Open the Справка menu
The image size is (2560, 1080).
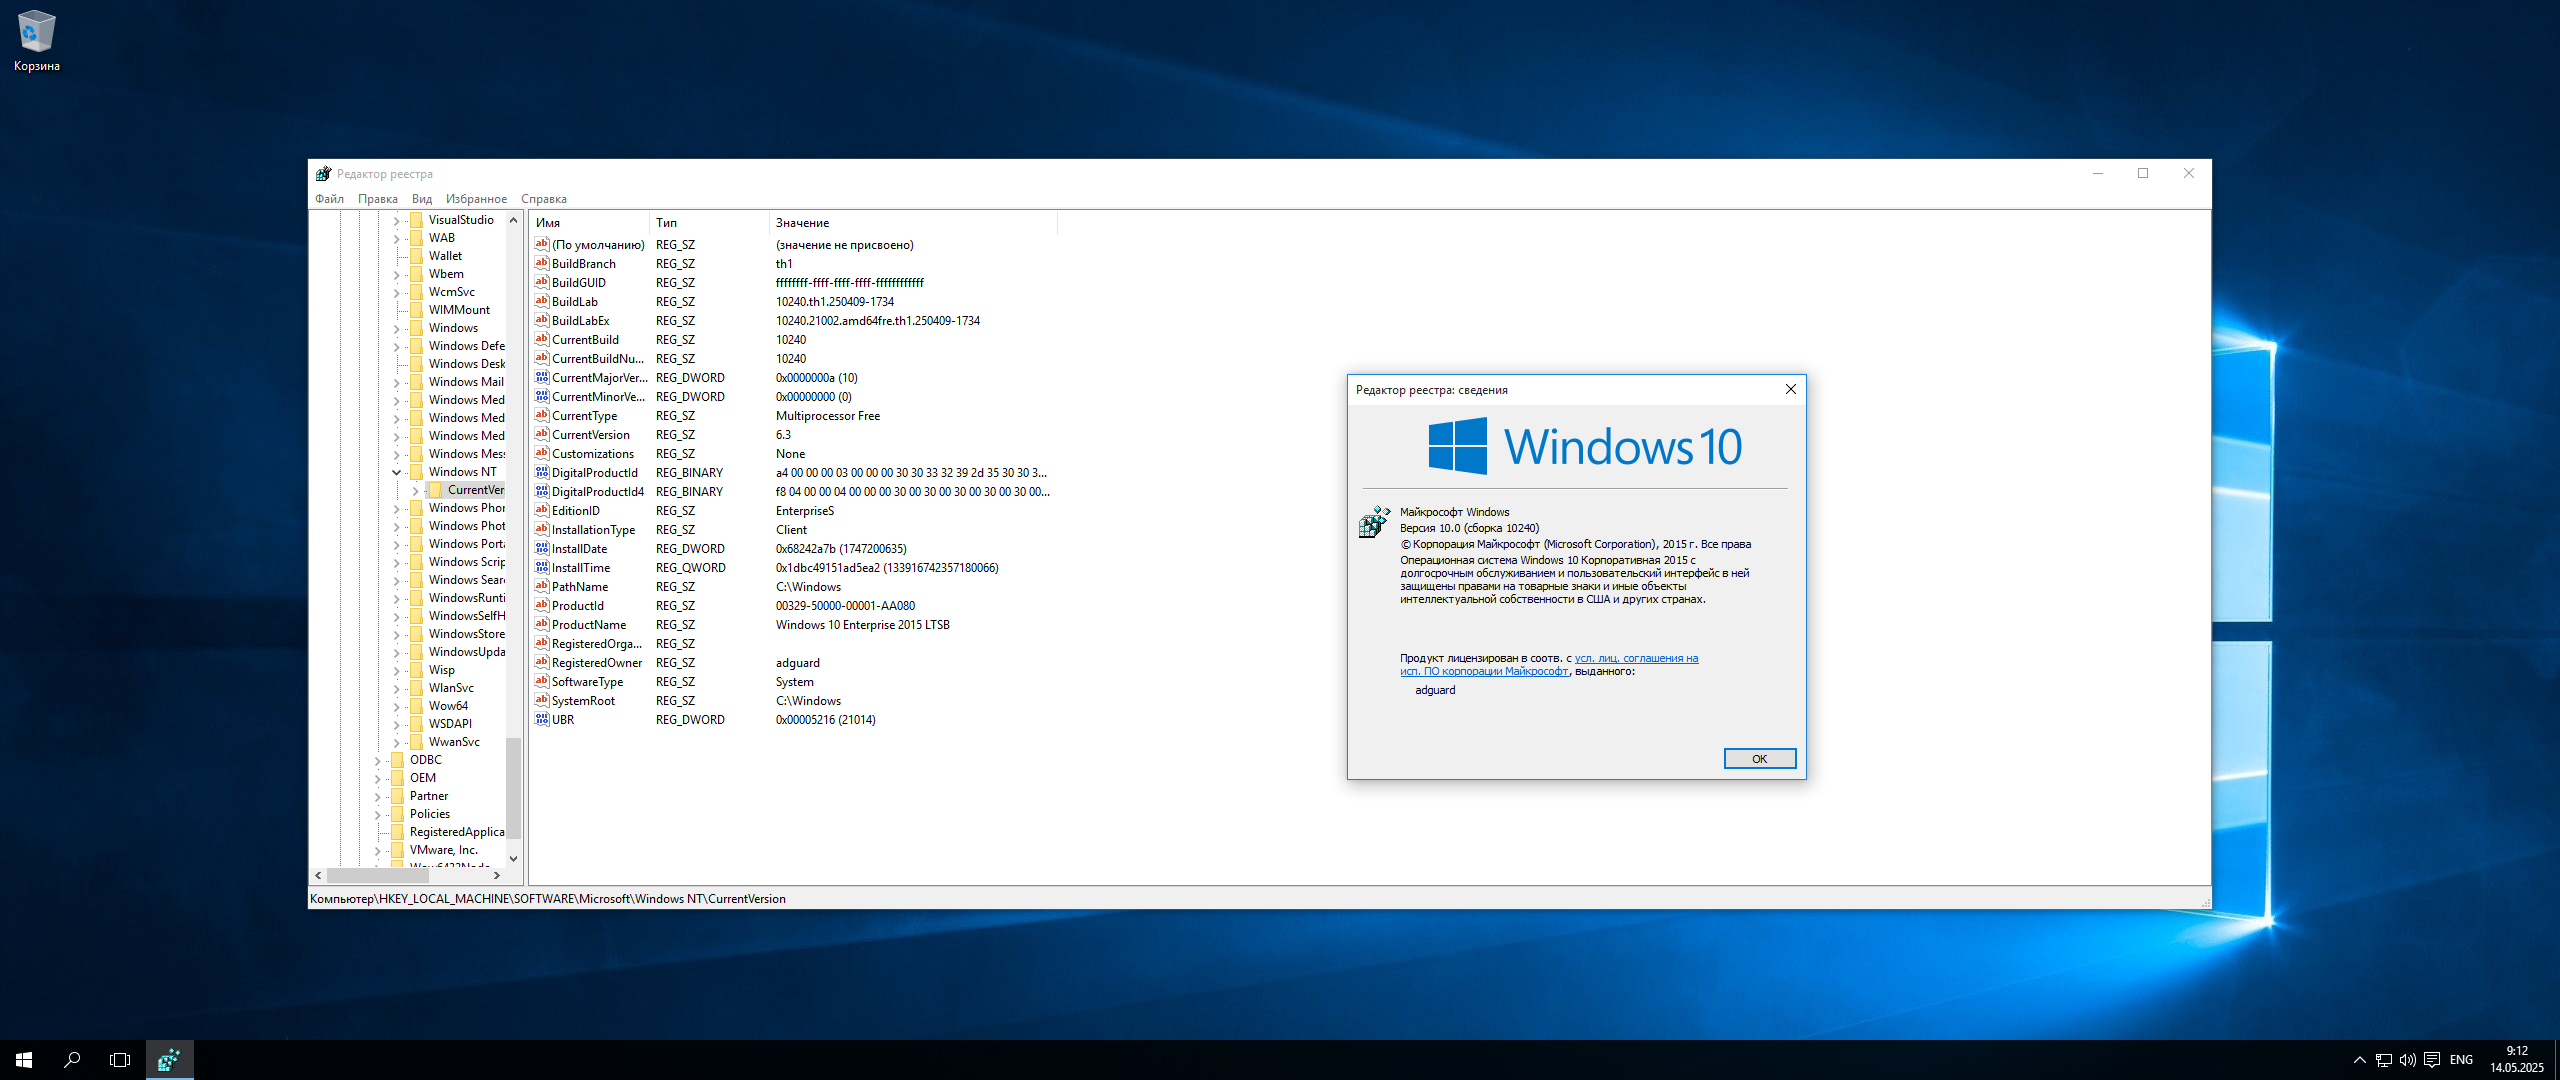544,198
